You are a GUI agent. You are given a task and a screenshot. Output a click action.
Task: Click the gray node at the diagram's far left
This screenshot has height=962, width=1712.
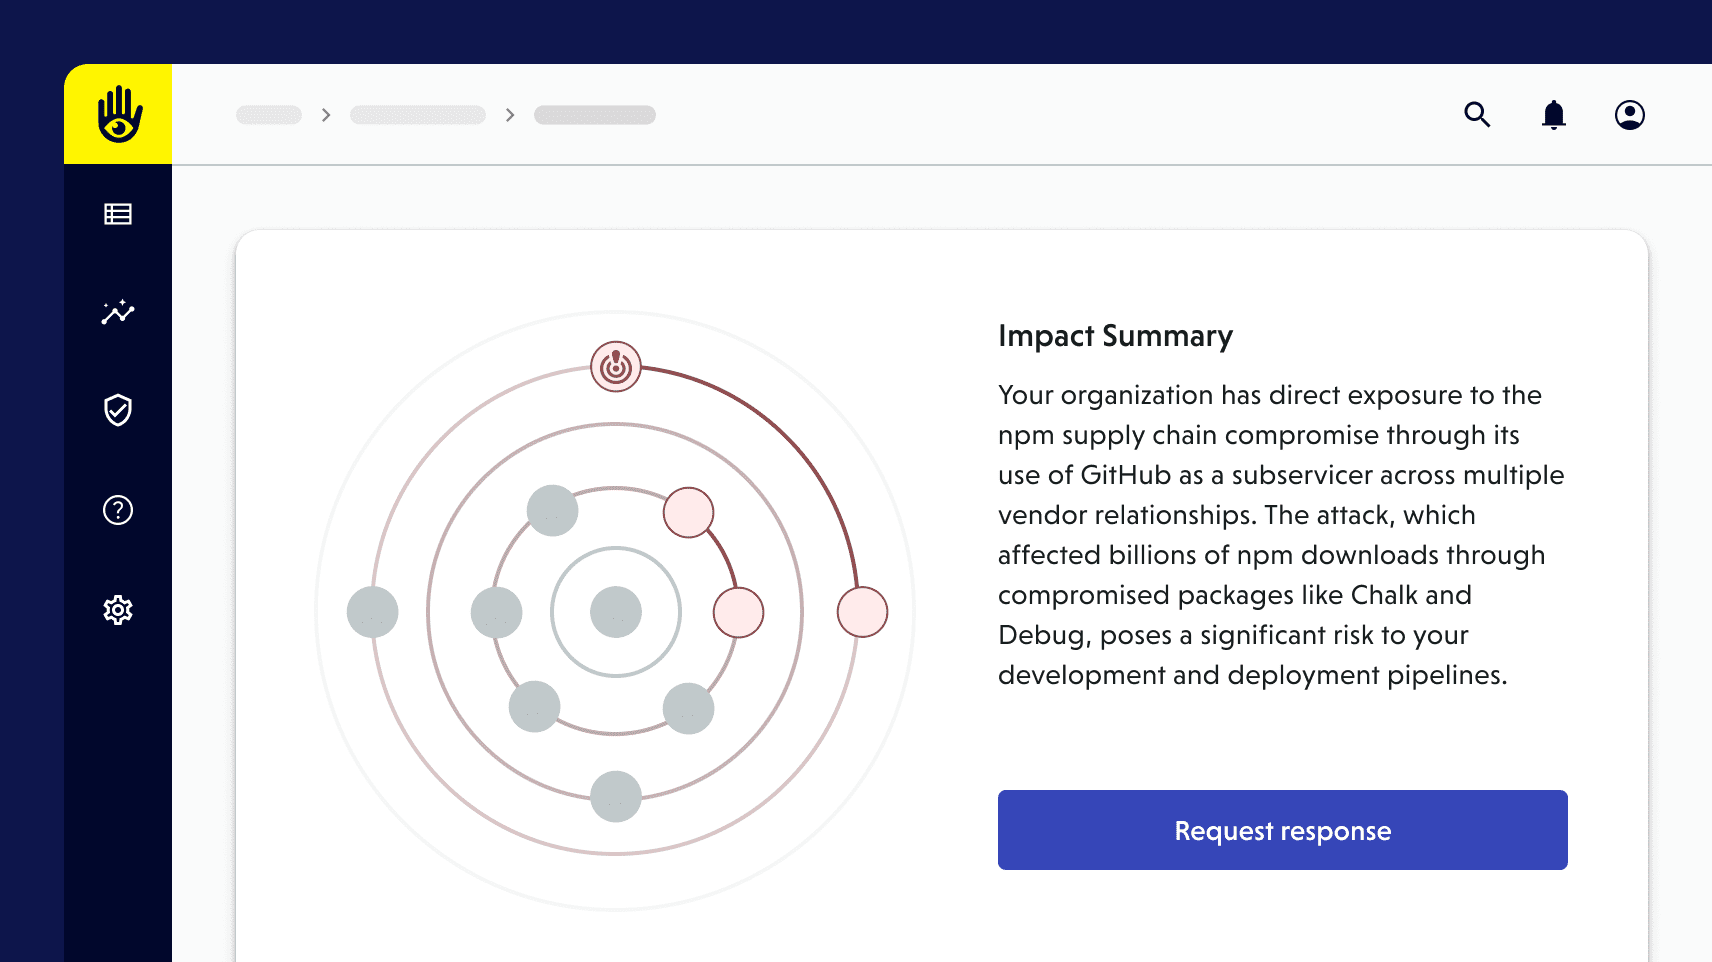pos(372,612)
